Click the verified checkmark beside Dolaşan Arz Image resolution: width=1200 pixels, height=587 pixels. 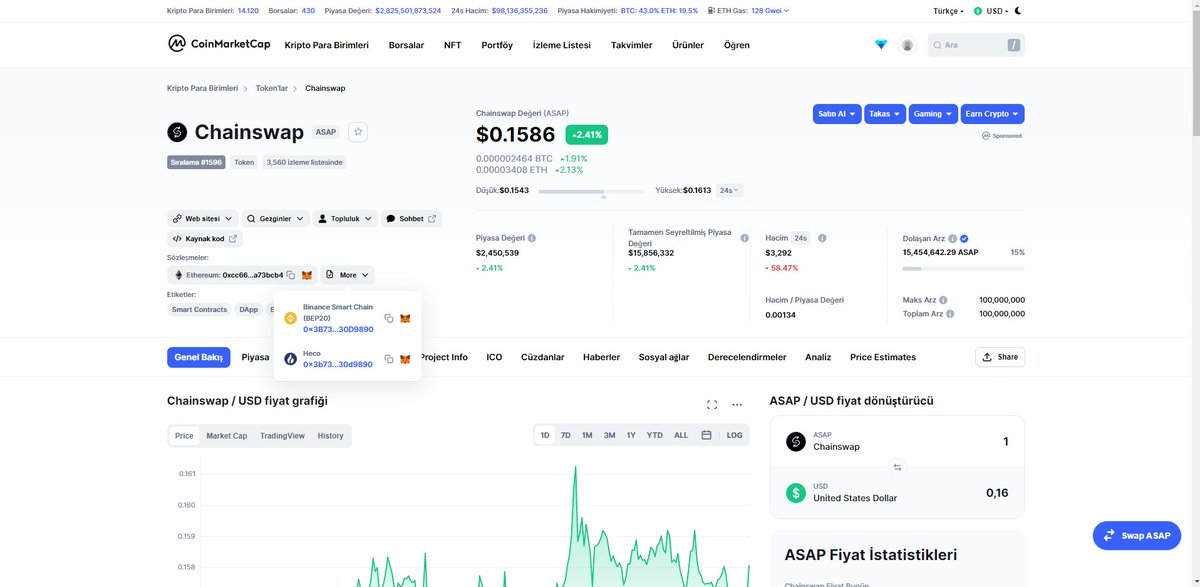(x=964, y=239)
